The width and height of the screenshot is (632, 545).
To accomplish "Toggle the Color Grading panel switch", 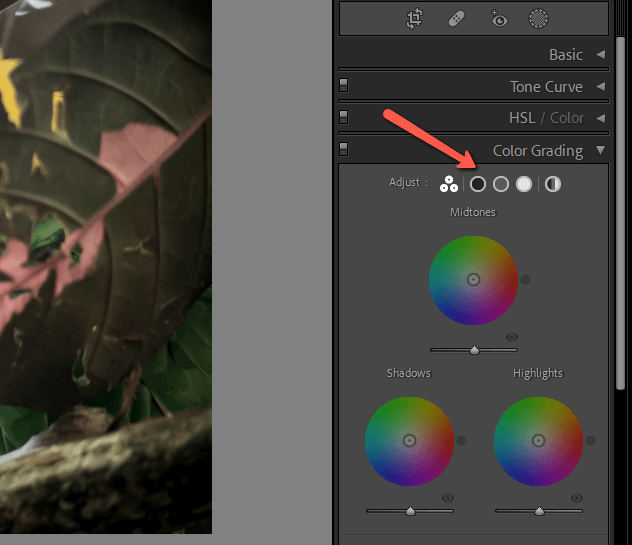I will [x=343, y=149].
